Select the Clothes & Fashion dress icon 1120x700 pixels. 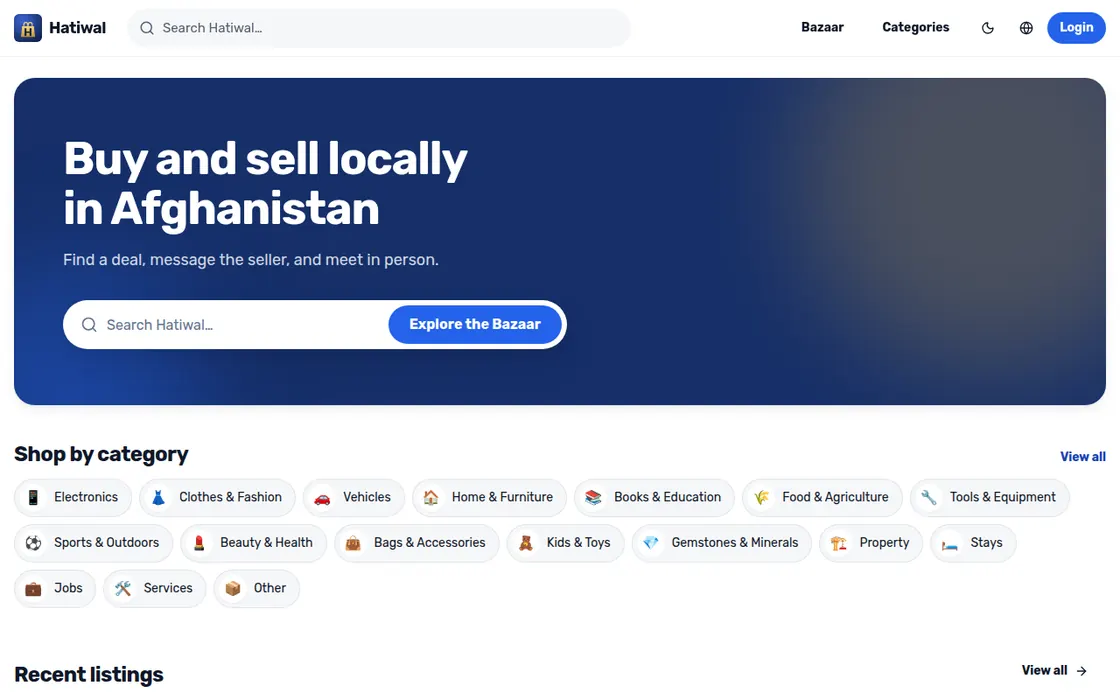tap(159, 497)
